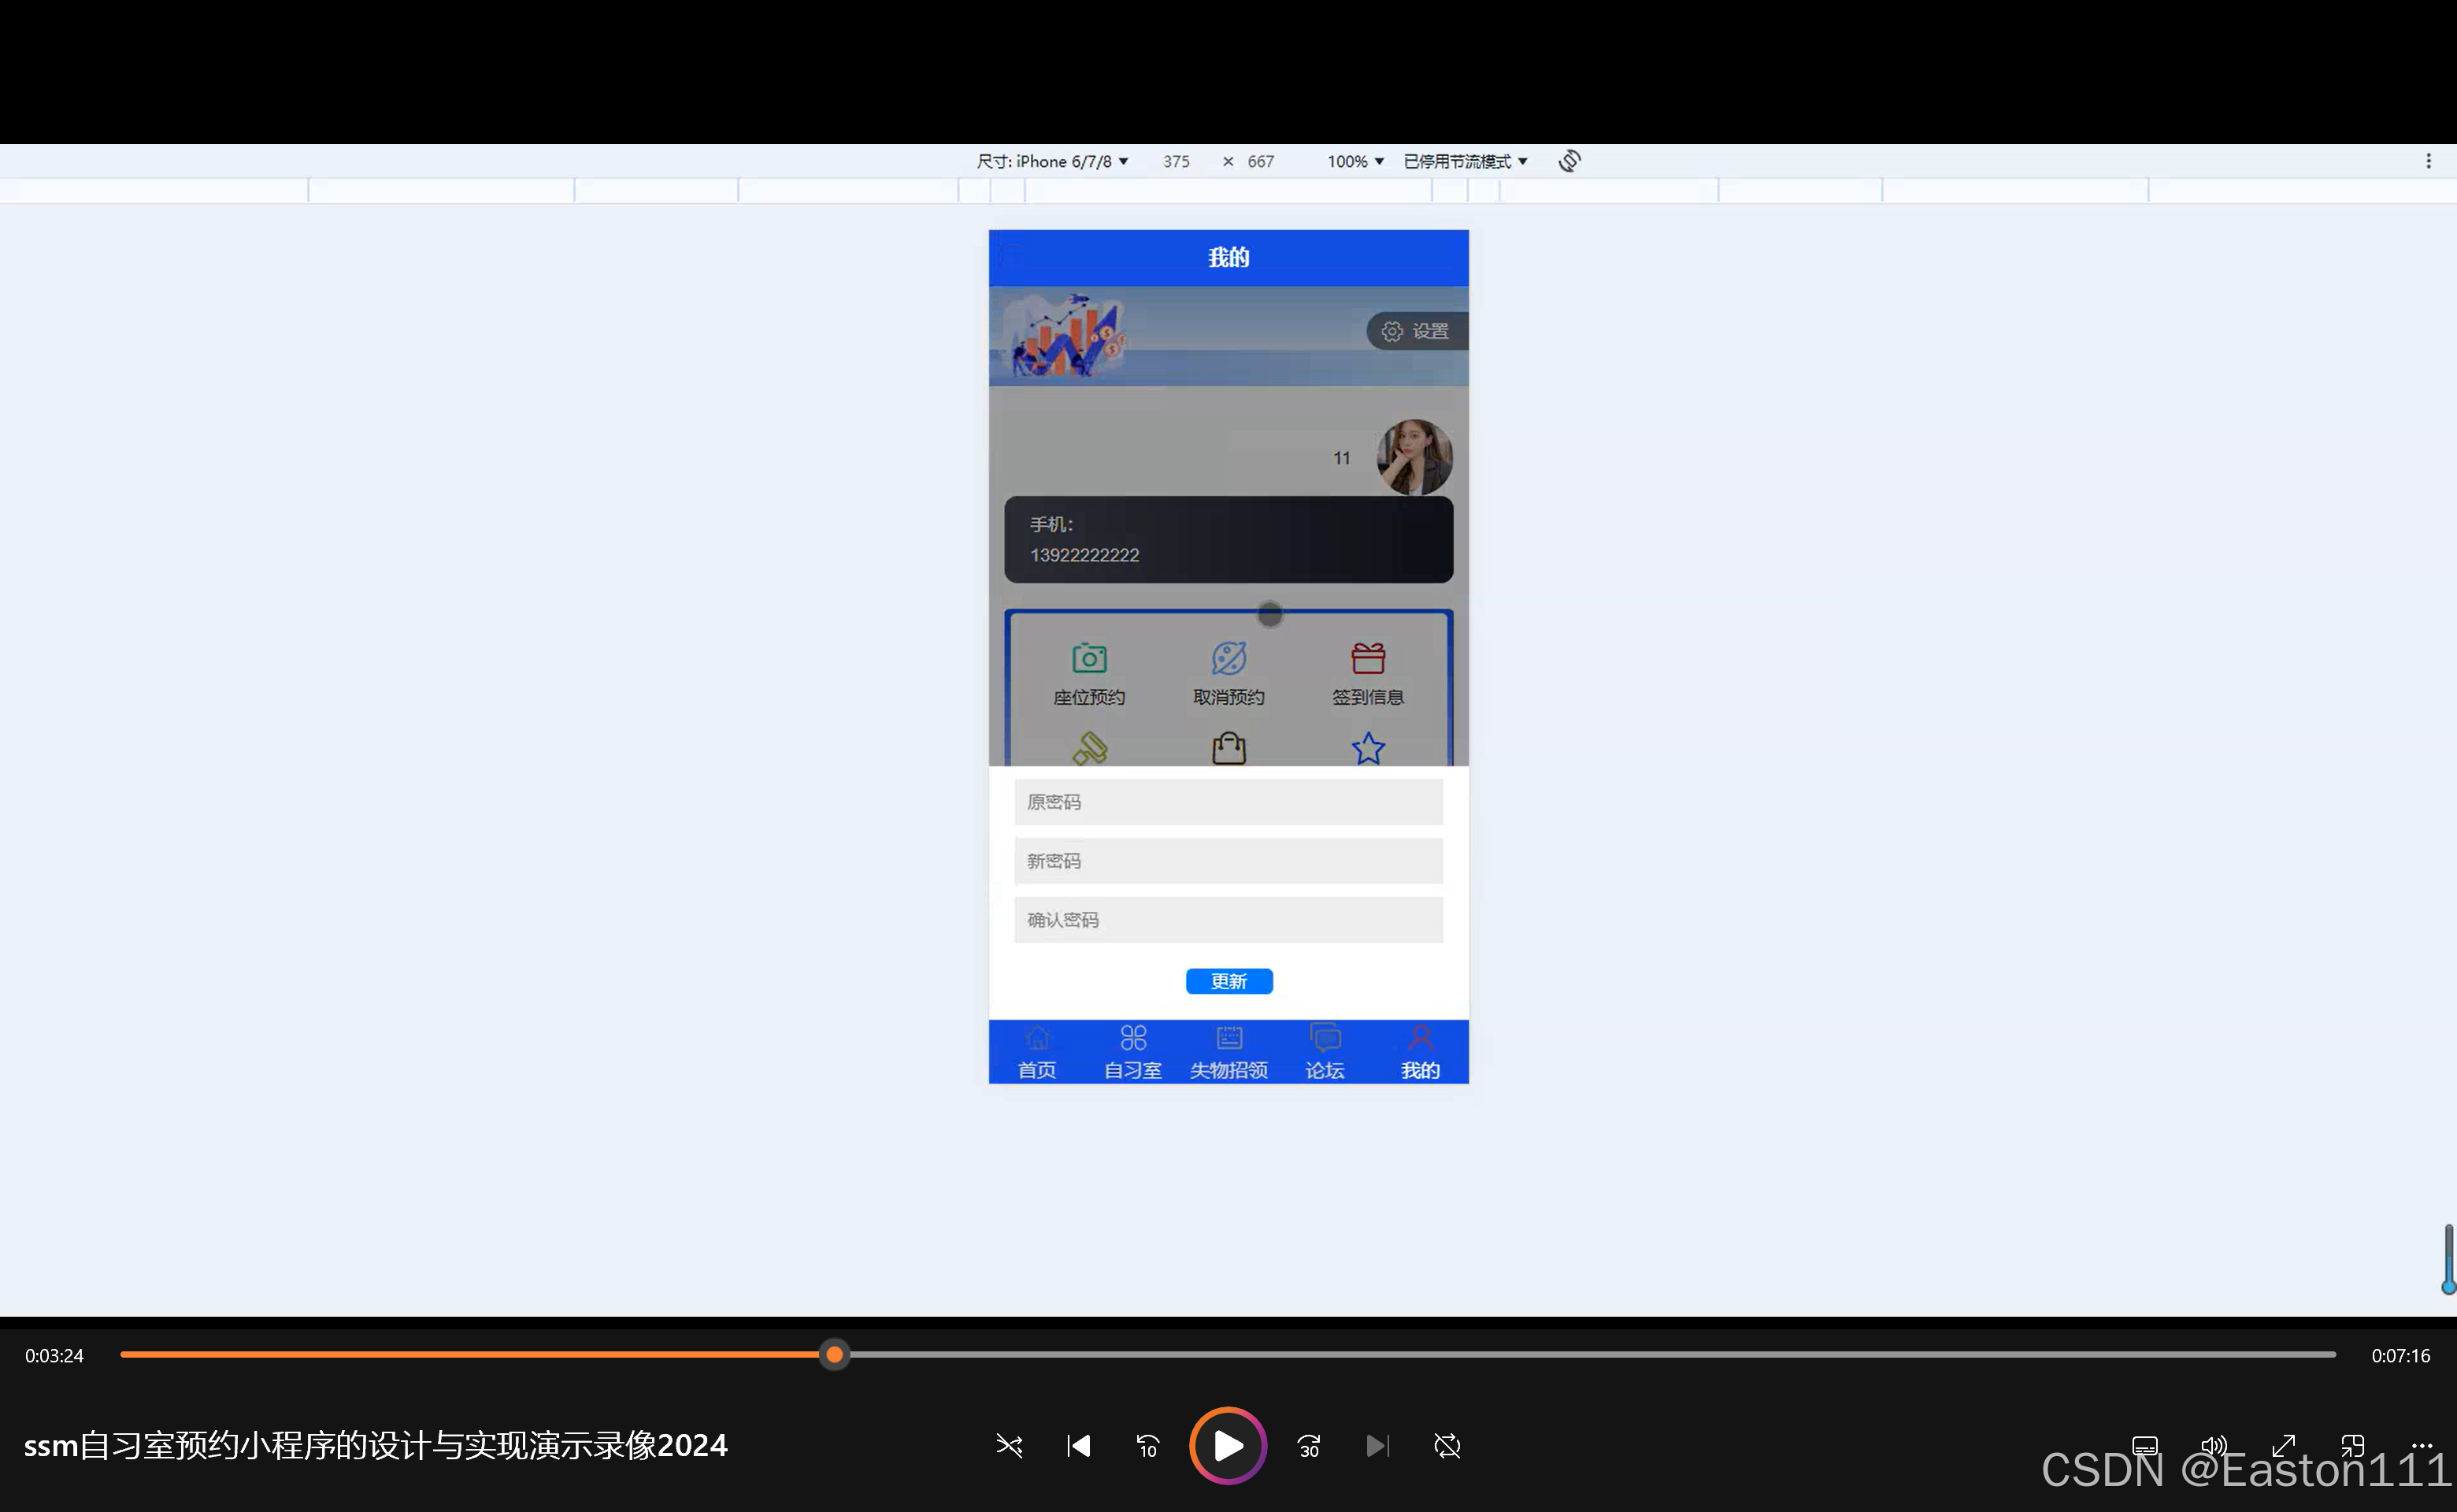
Task: Expand the 100% zoom dropdown
Action: 1355,161
